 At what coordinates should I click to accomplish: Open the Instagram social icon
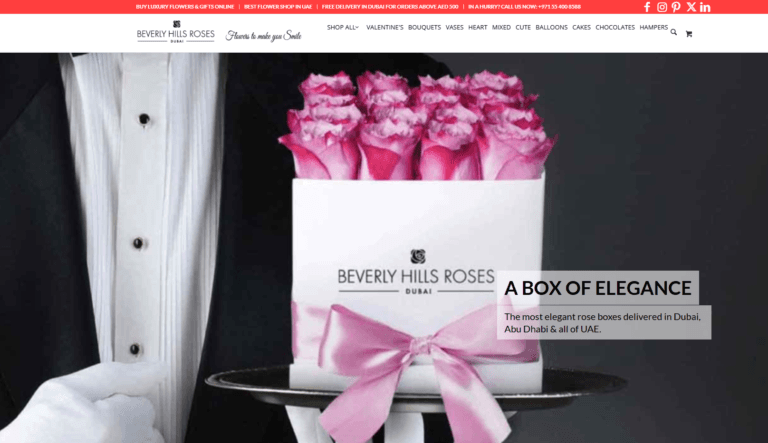click(662, 7)
